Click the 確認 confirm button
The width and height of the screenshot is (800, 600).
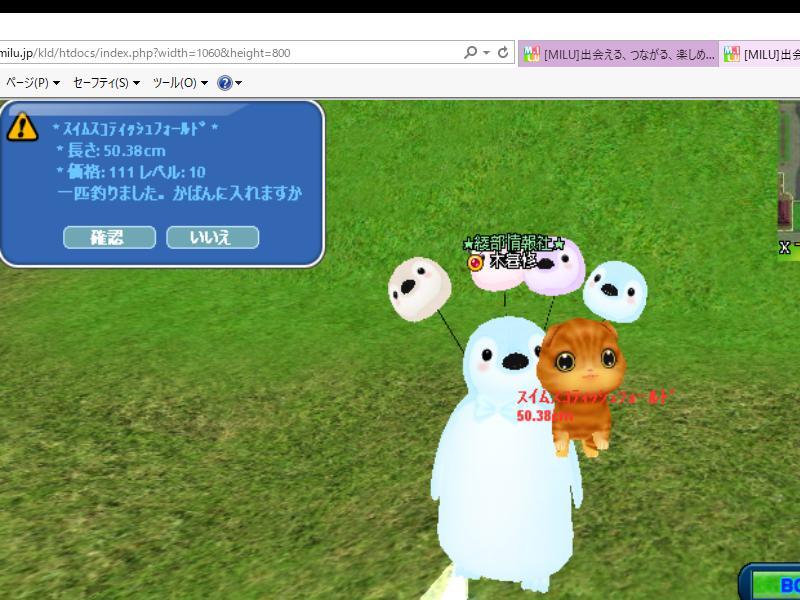[x=109, y=237]
